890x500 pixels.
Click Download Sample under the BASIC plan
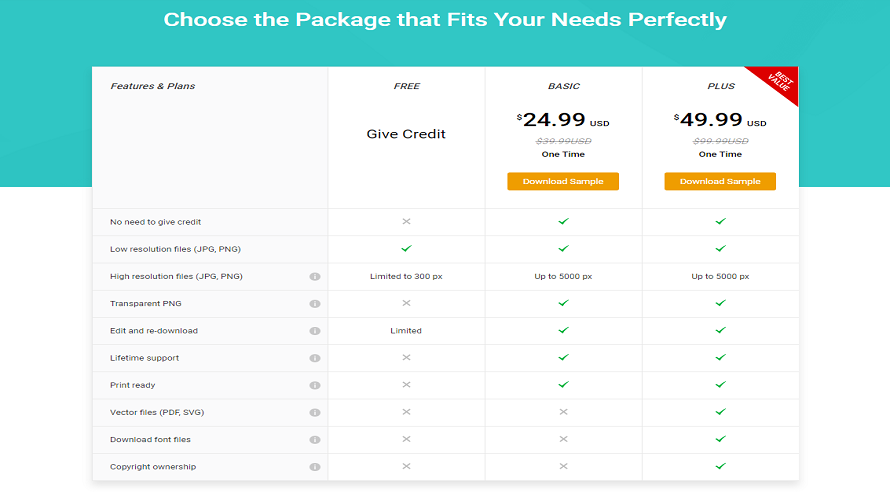(x=563, y=181)
